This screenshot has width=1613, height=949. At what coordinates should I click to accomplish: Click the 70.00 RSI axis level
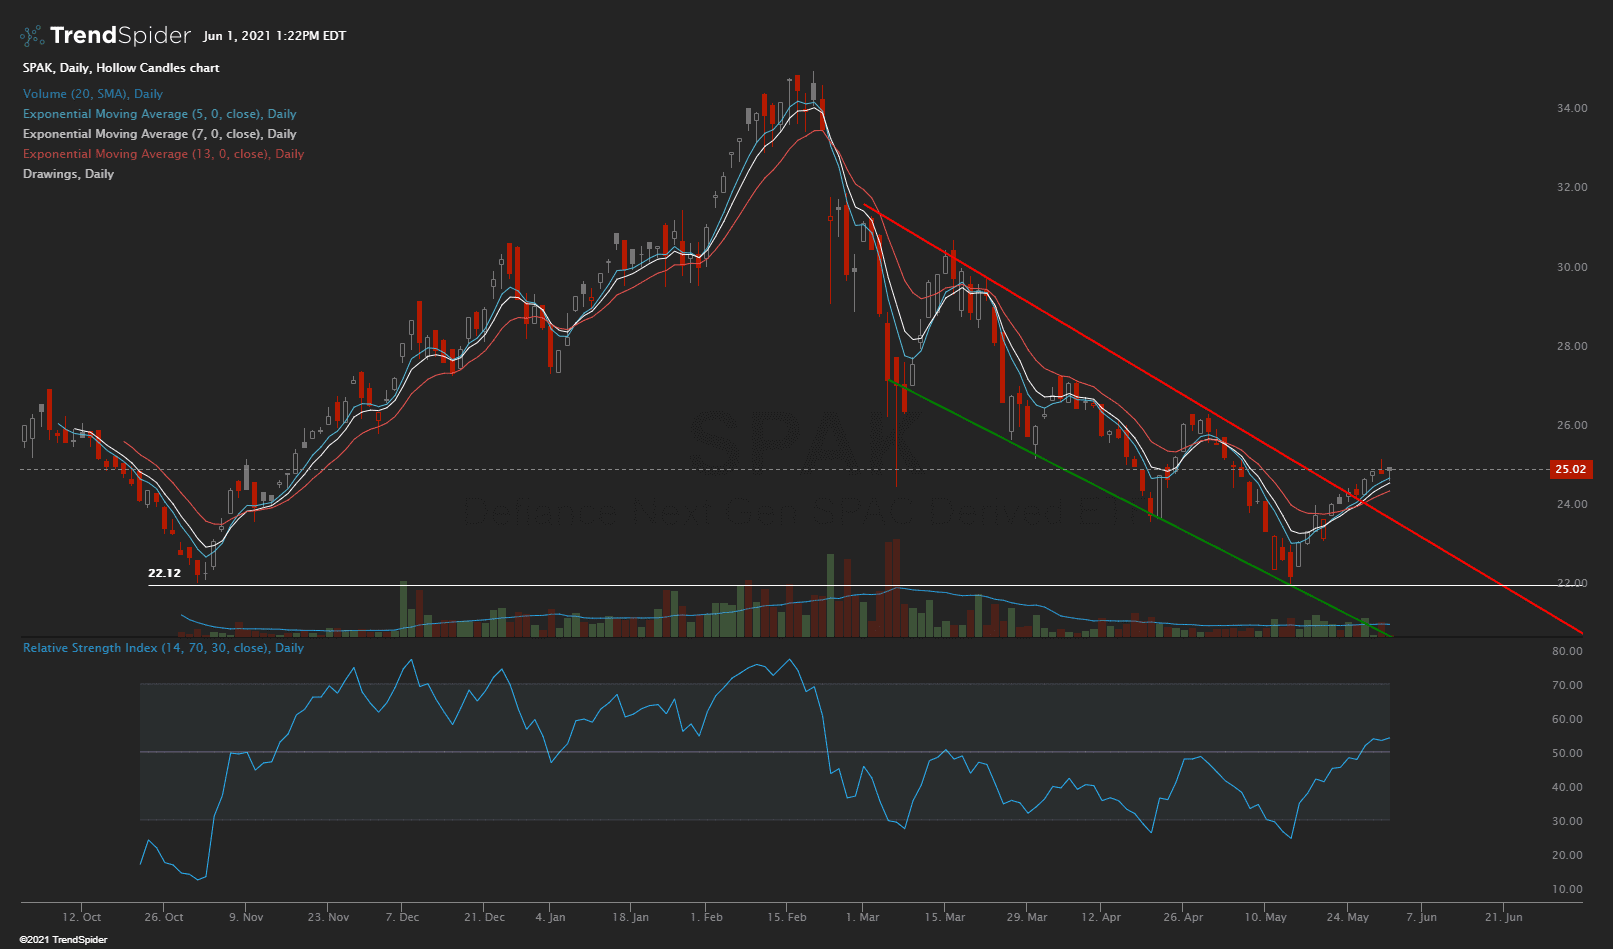click(1566, 686)
